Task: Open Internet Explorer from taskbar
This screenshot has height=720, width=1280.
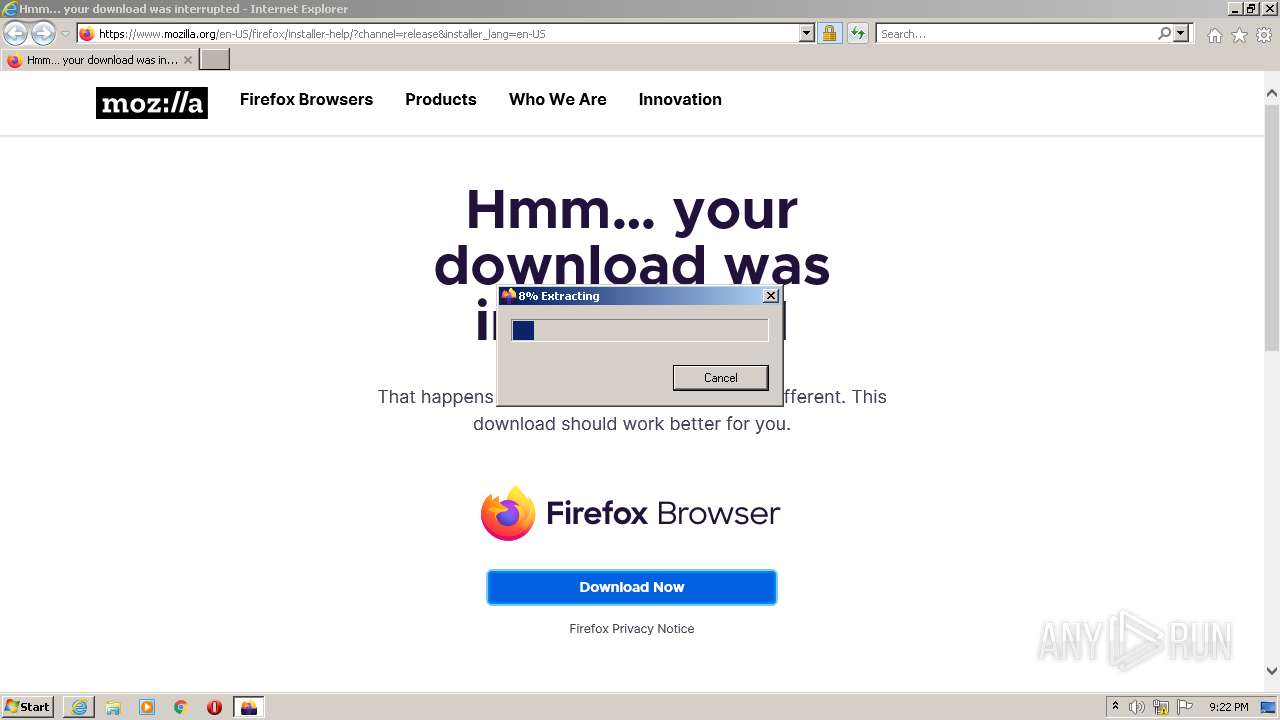Action: pyautogui.click(x=79, y=707)
